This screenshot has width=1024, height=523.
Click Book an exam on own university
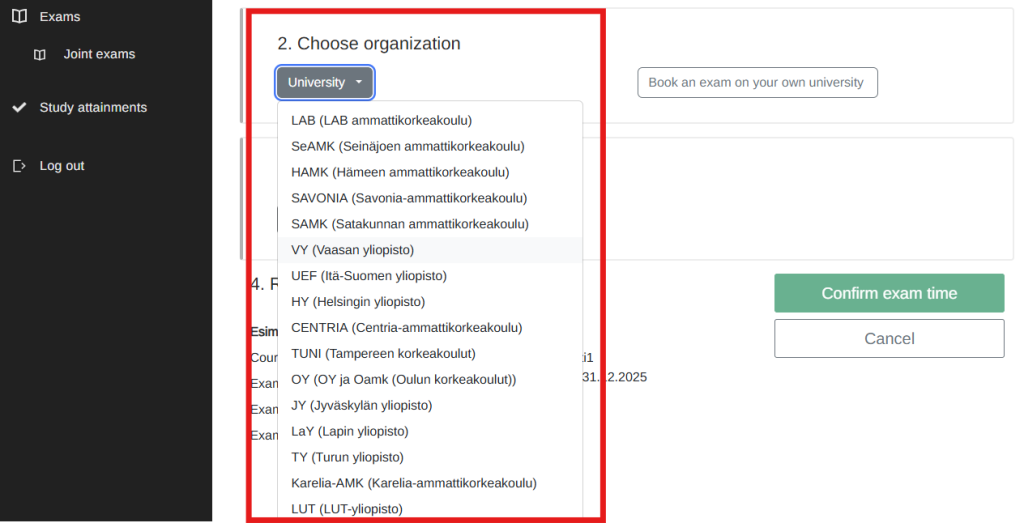[757, 83]
